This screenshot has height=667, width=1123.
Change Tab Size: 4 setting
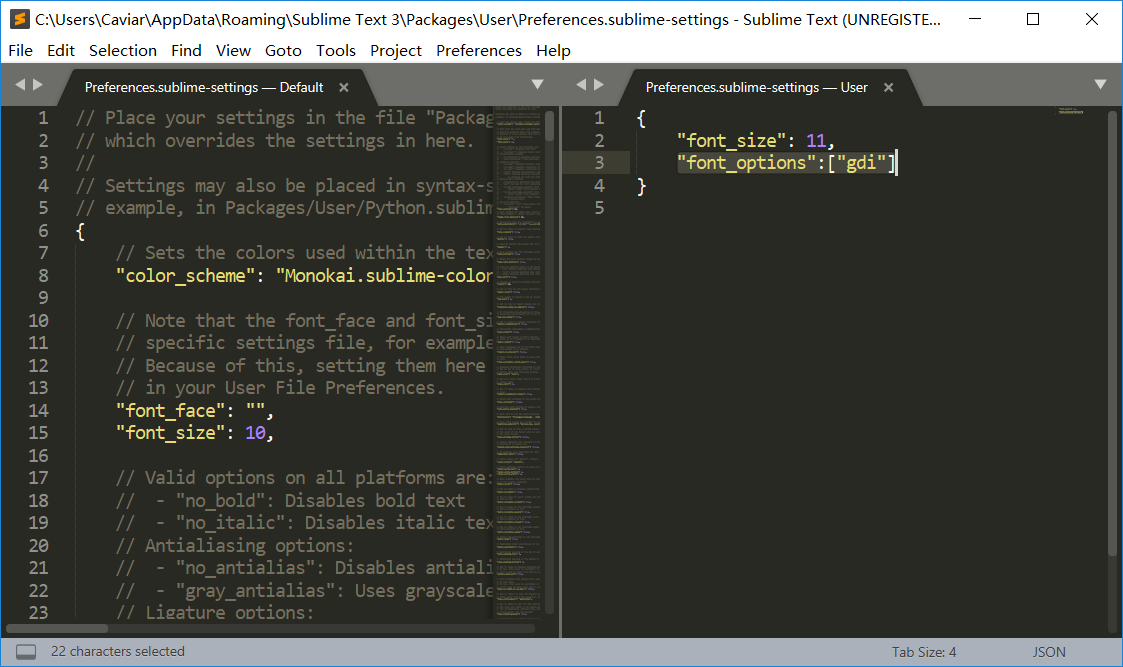924,652
